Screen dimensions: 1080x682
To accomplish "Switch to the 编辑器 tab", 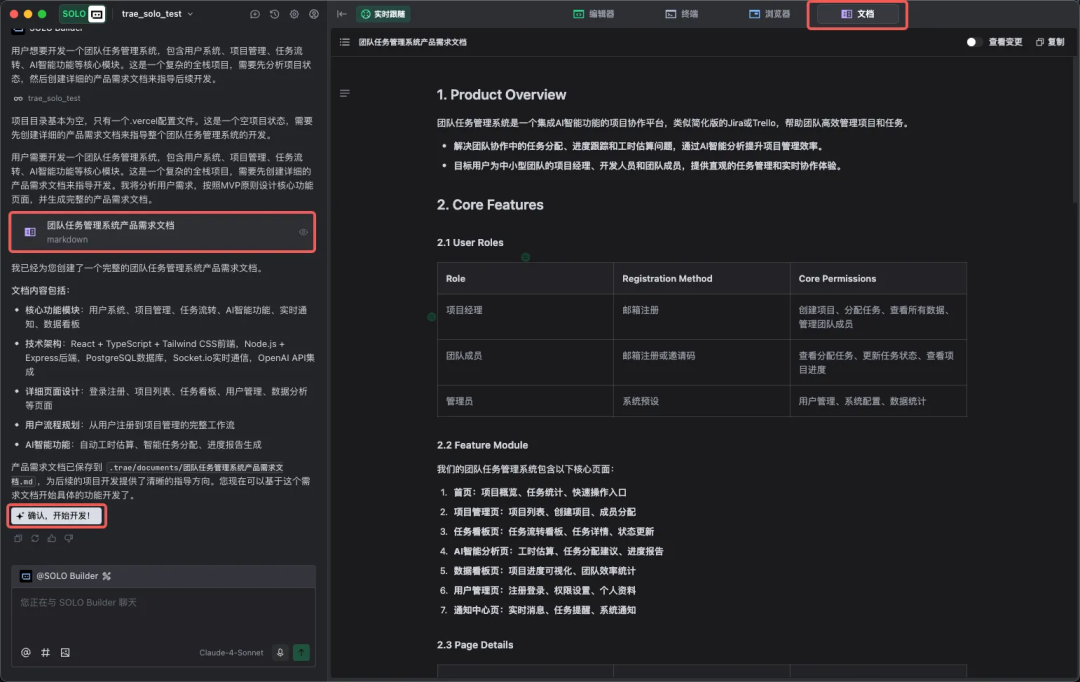I will point(593,14).
